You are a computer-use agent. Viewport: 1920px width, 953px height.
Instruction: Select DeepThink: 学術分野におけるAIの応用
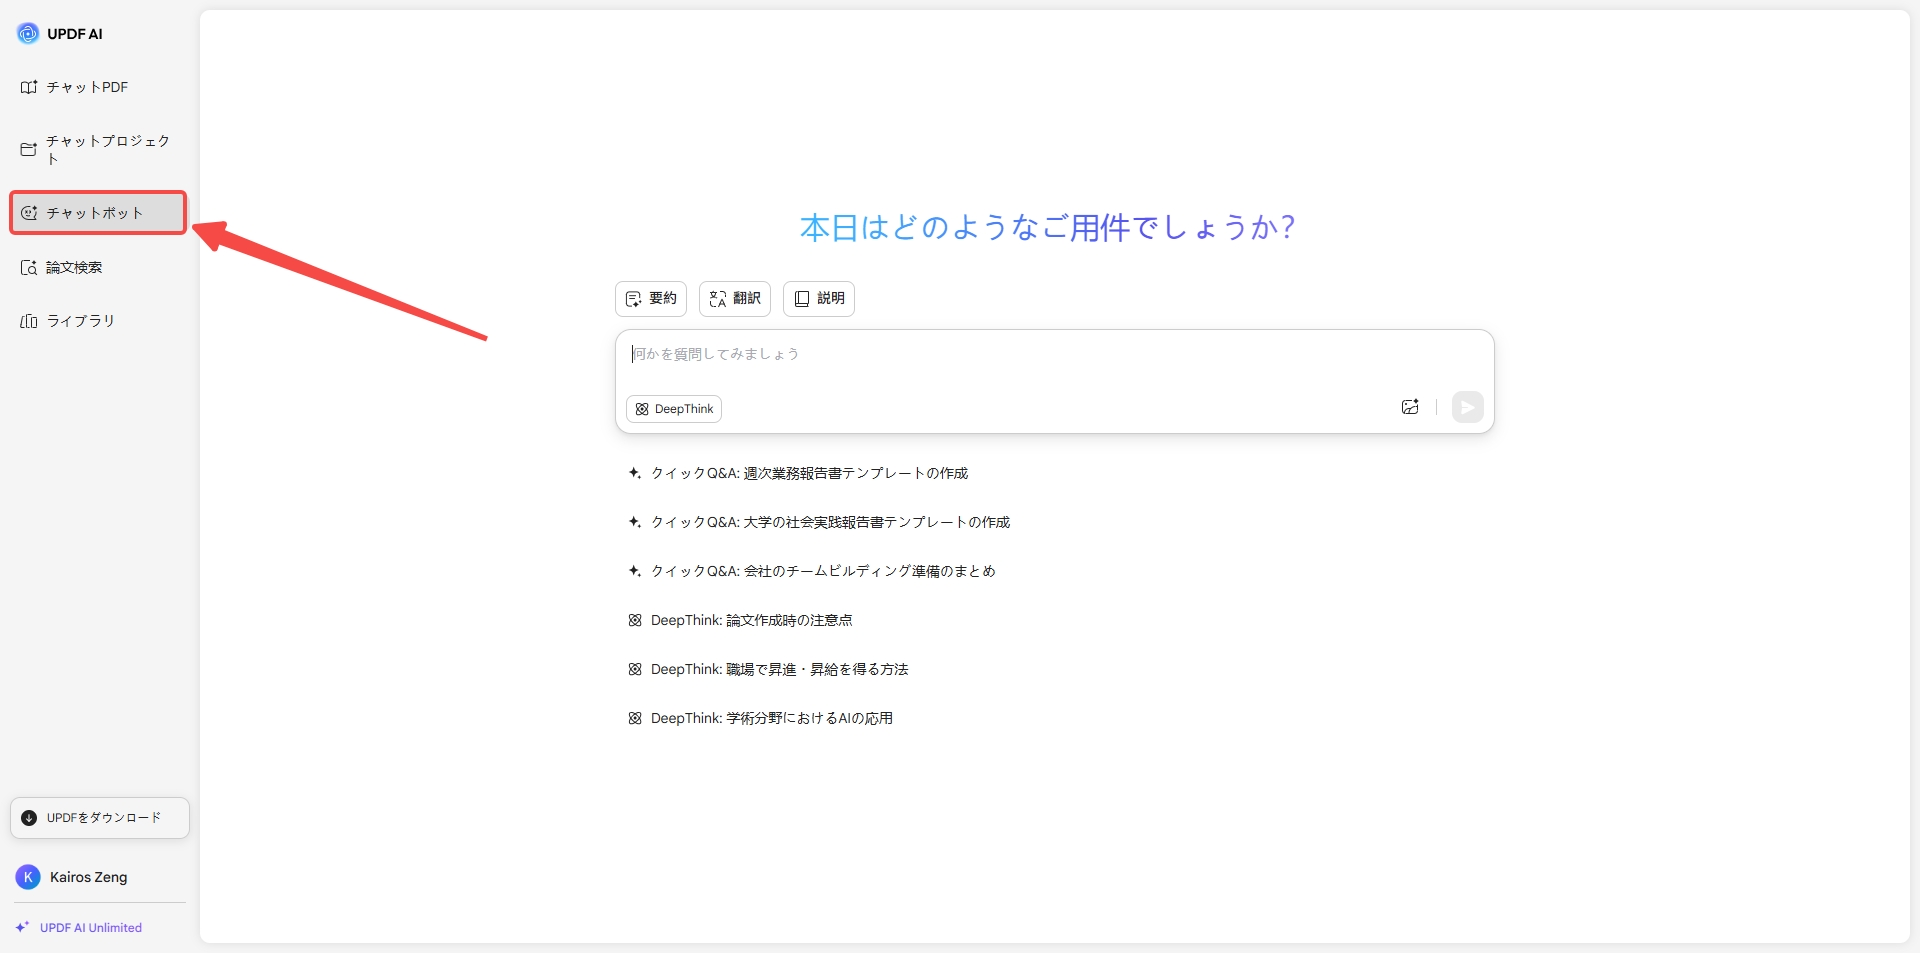pos(760,718)
